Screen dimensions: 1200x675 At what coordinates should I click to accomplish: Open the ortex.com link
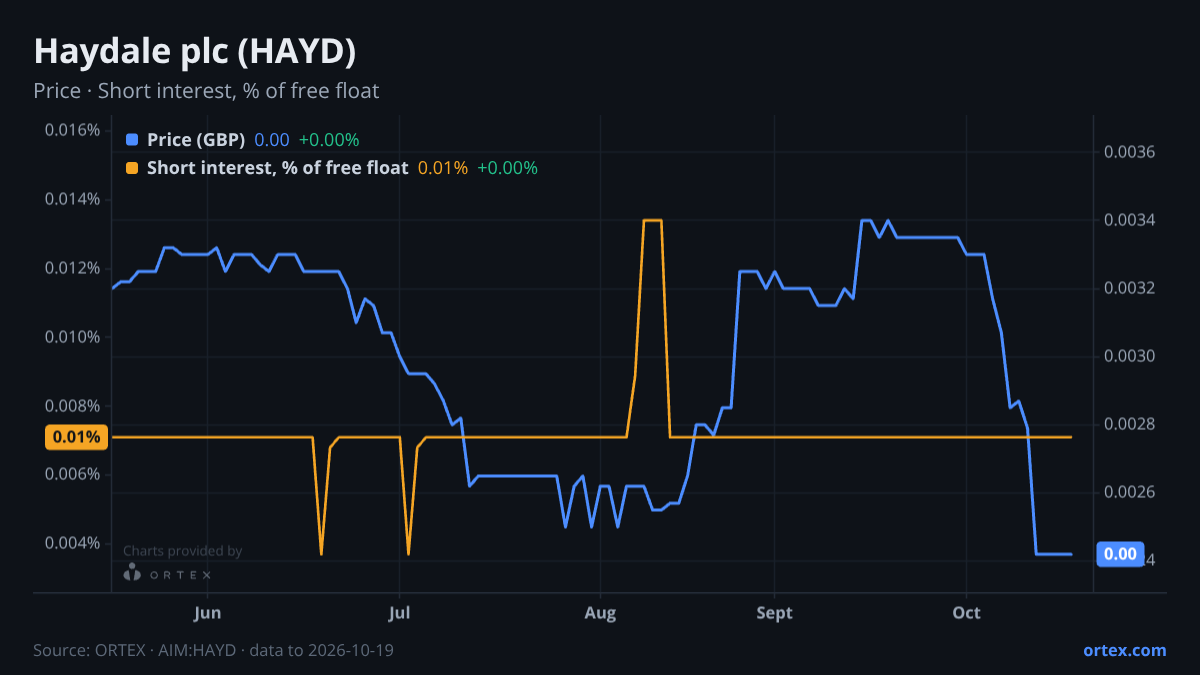coord(1125,650)
